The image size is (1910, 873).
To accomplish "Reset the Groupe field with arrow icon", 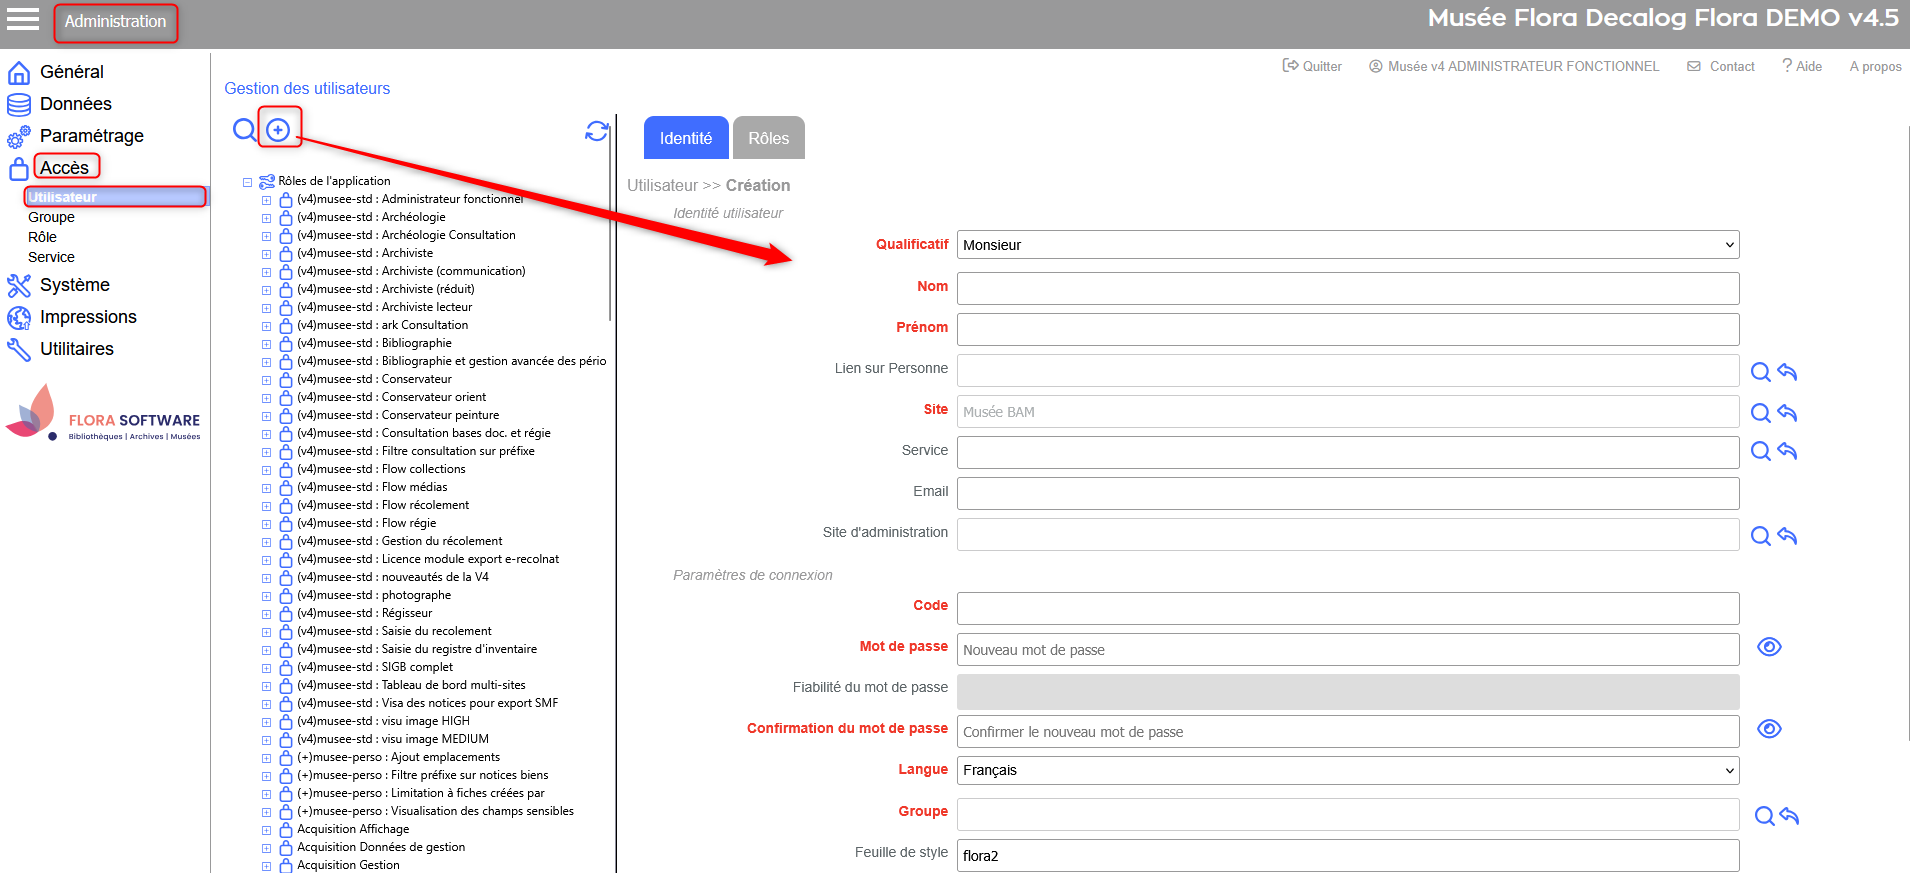I will 1790,816.
